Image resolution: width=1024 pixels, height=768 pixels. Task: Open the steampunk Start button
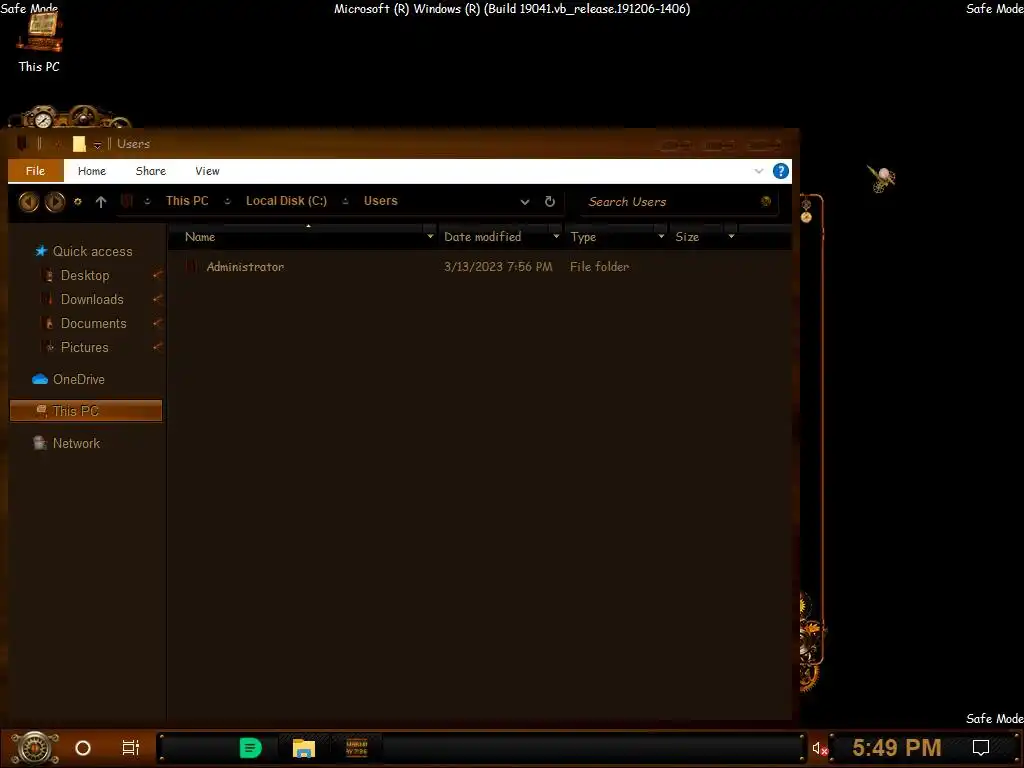[34, 748]
